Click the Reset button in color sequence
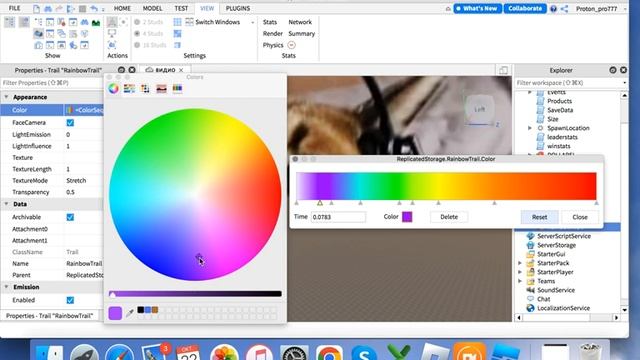This screenshot has height=360, width=640. tap(539, 217)
